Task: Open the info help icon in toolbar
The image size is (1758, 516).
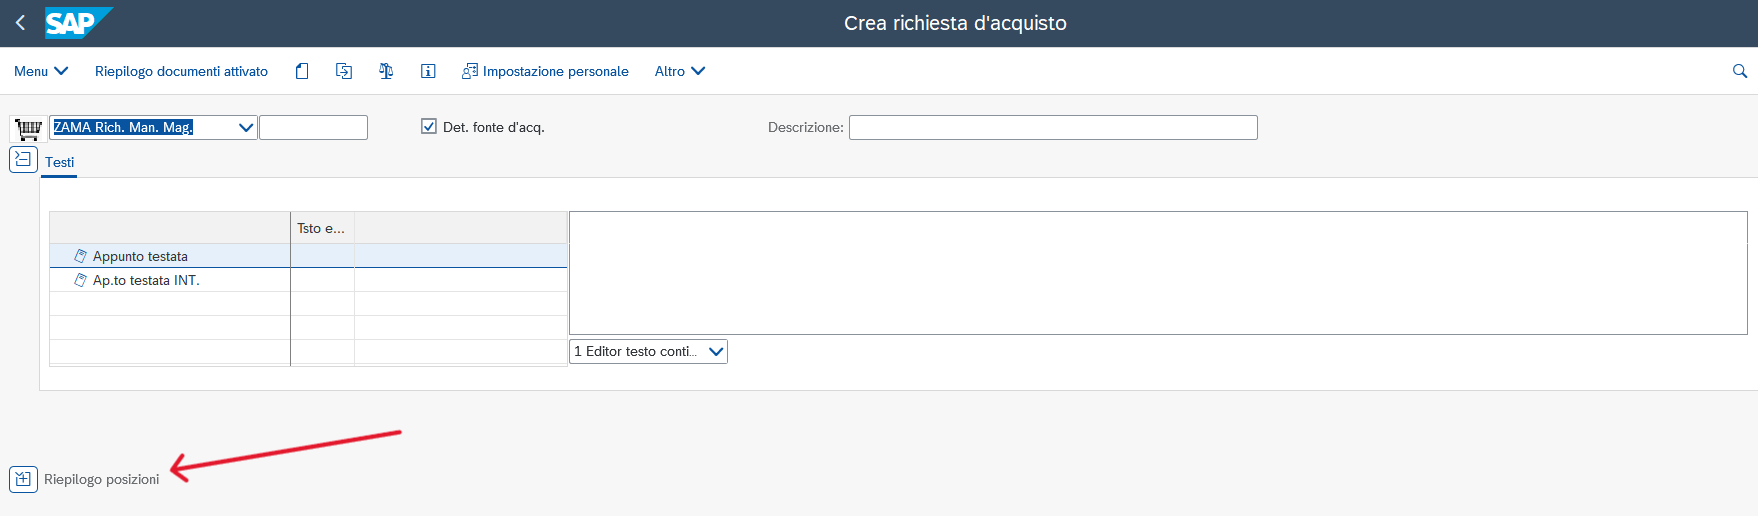Action: tap(428, 71)
